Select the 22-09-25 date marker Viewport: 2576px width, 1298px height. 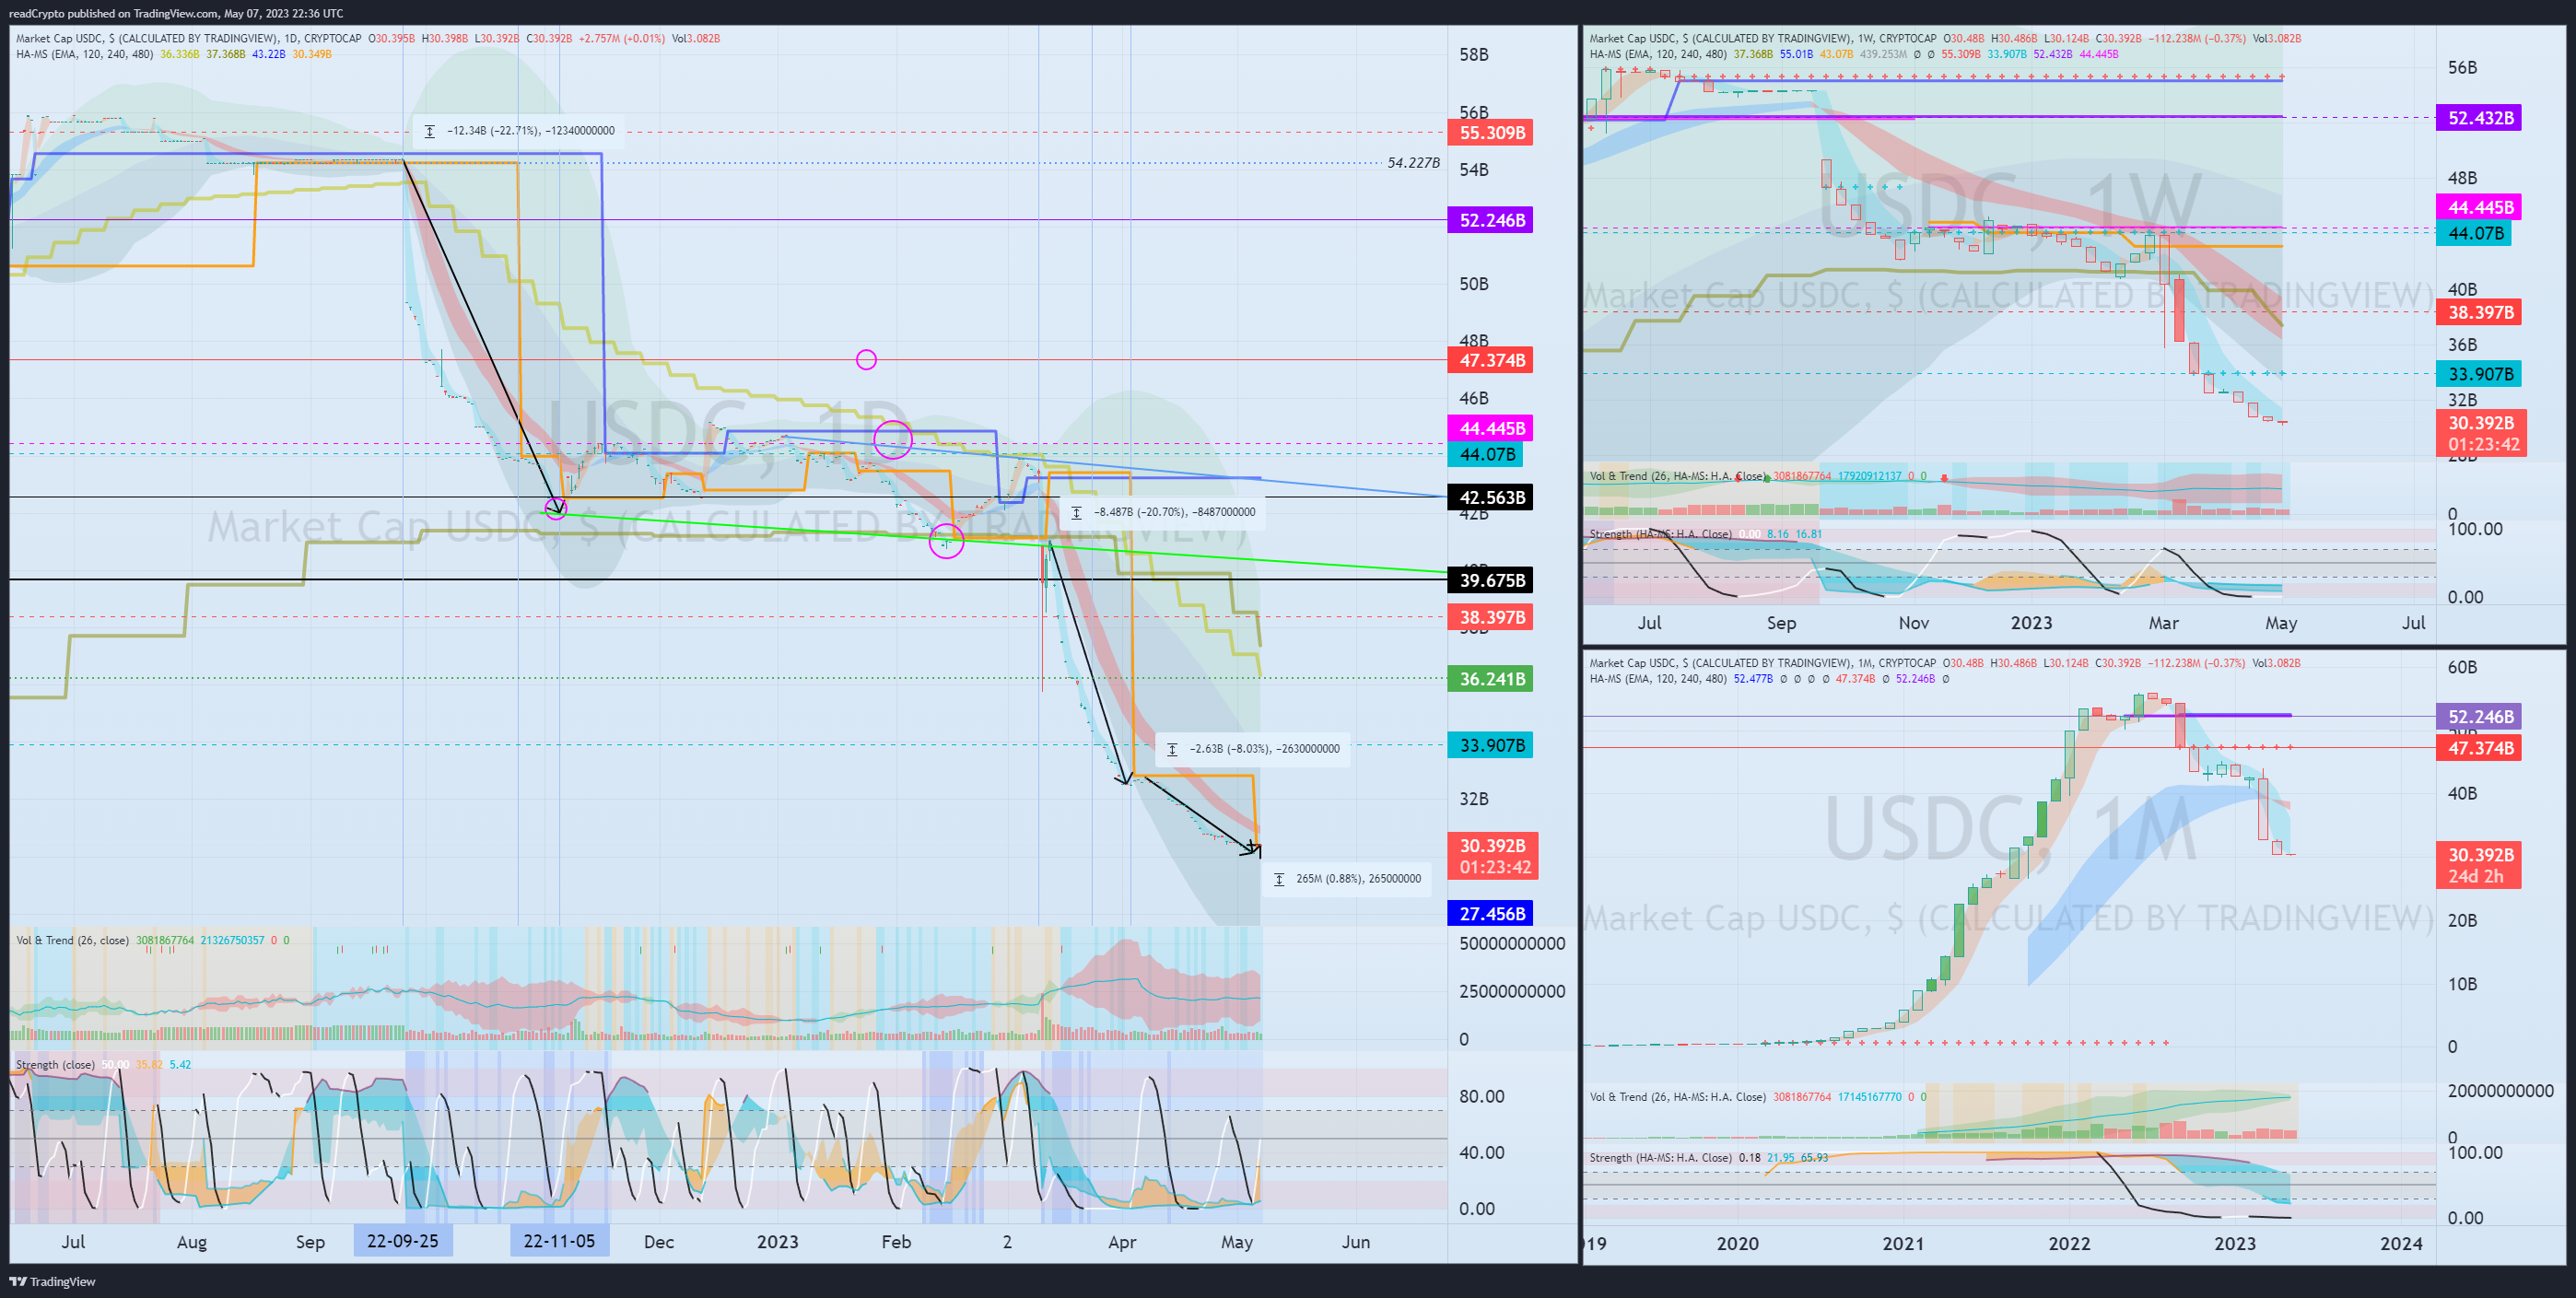pyautogui.click(x=403, y=1241)
